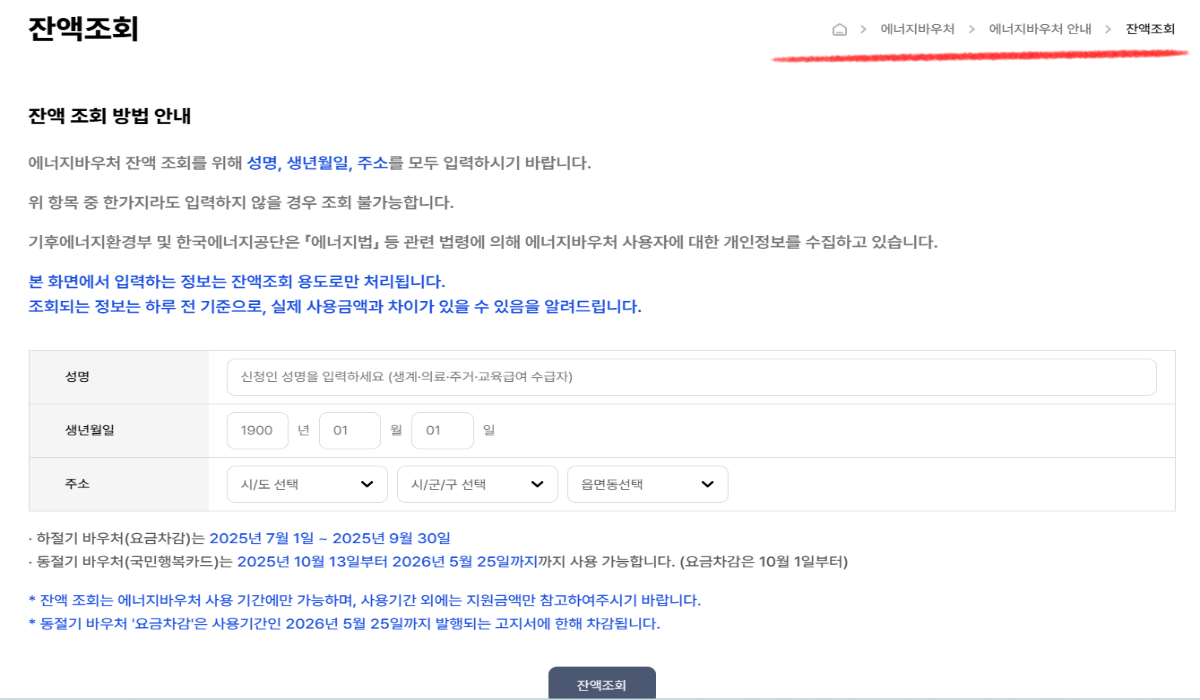Open 에너지바우처 안내 breadcrumb link
The image size is (1200, 700).
pyautogui.click(x=1040, y=29)
